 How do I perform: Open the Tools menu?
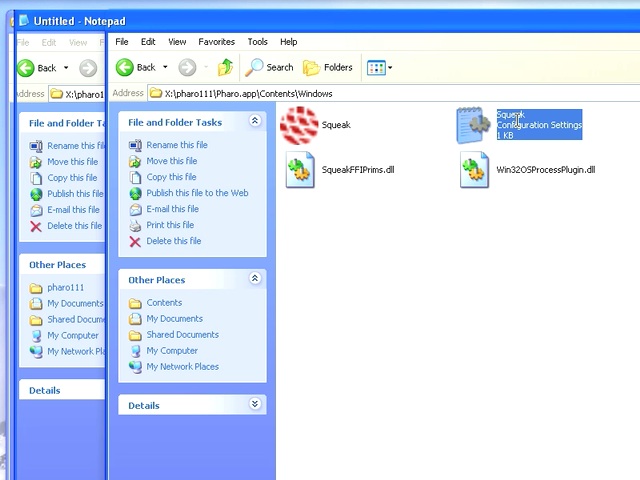258,42
